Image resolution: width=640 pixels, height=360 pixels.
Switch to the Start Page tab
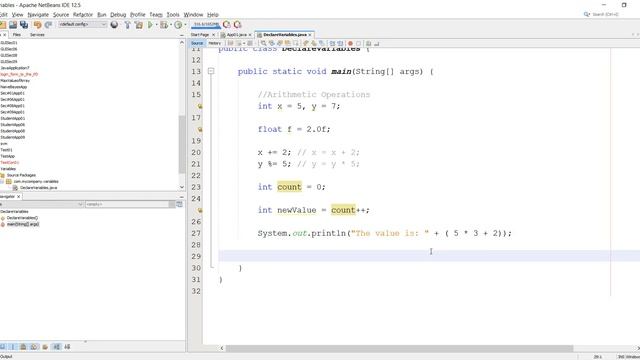tap(200, 35)
